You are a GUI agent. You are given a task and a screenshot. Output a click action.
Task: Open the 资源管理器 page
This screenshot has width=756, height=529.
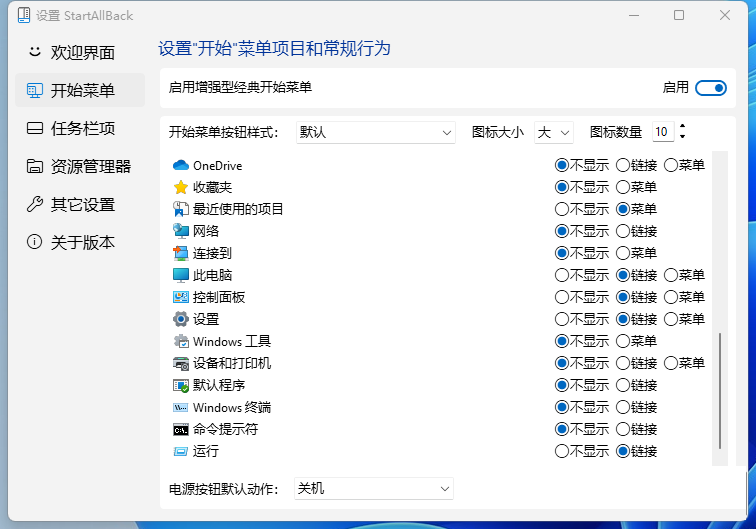(x=80, y=166)
